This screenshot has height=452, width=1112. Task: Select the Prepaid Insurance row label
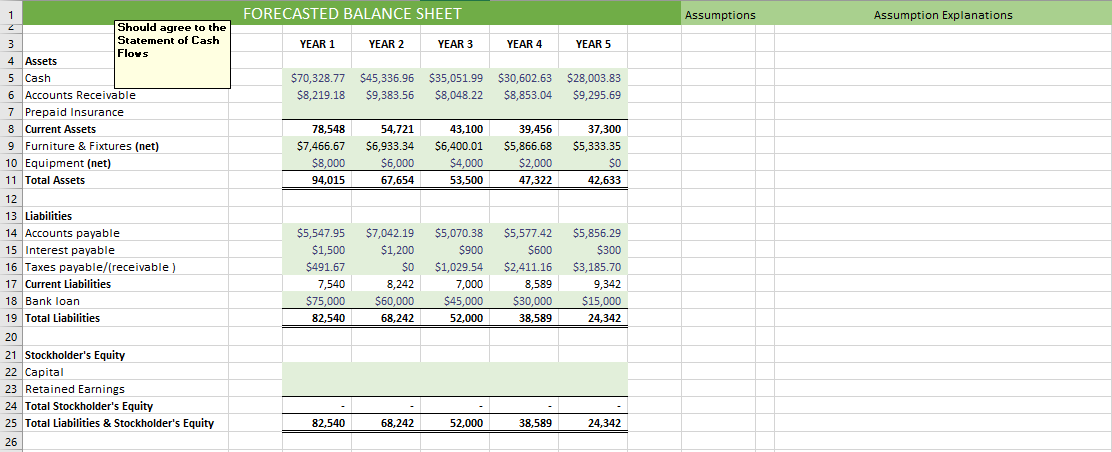pyautogui.click(x=74, y=112)
